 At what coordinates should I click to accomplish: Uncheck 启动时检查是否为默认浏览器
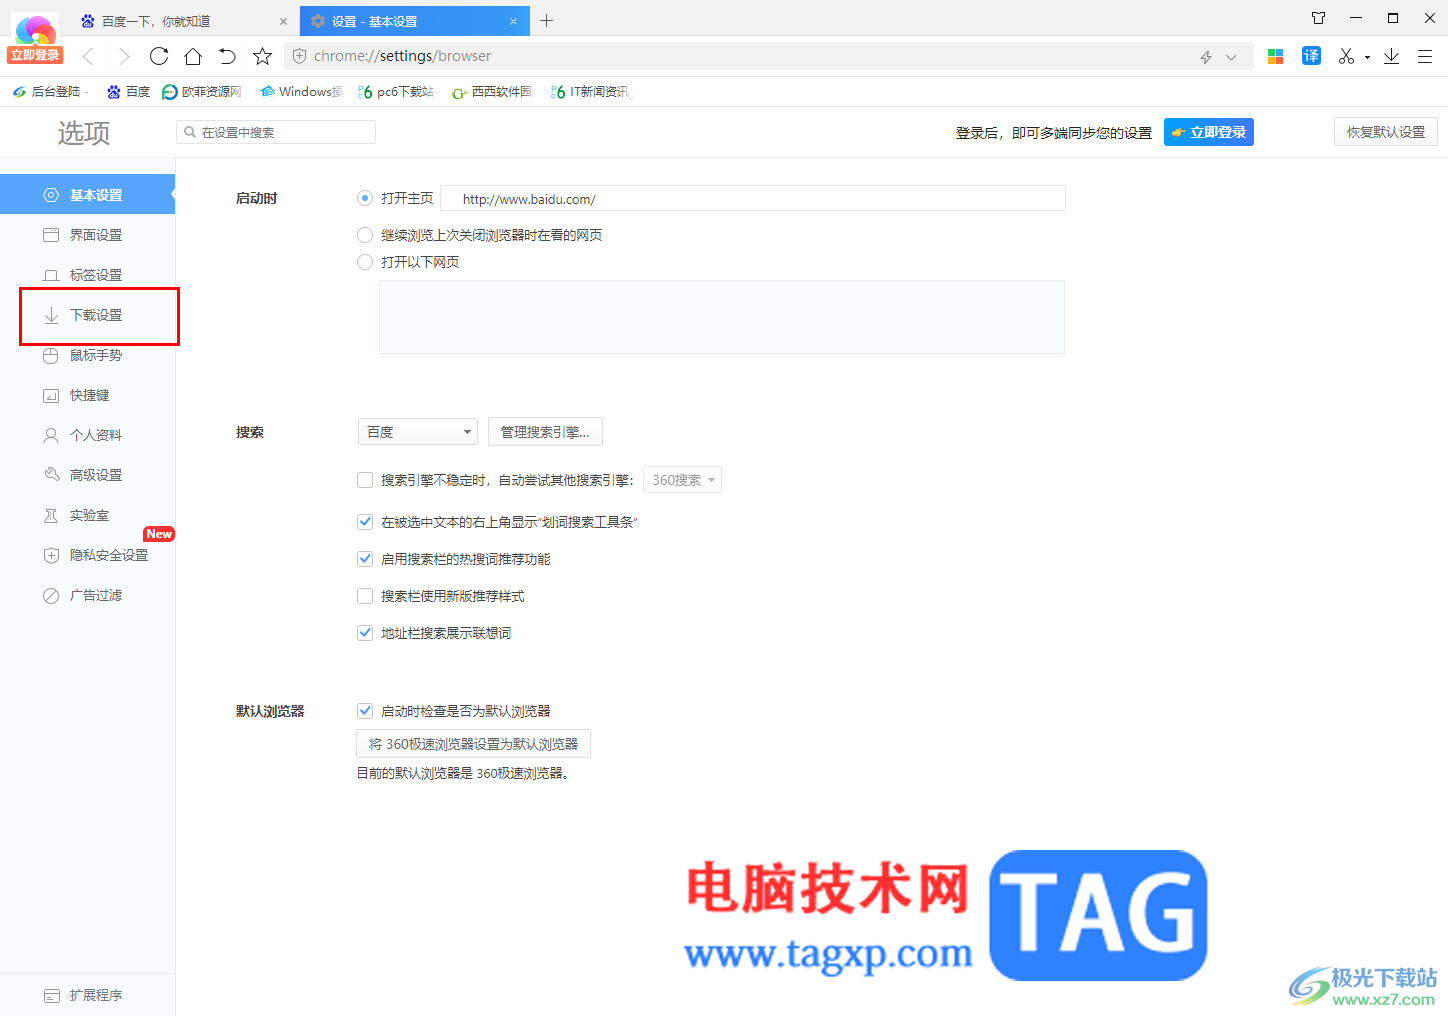pos(365,711)
